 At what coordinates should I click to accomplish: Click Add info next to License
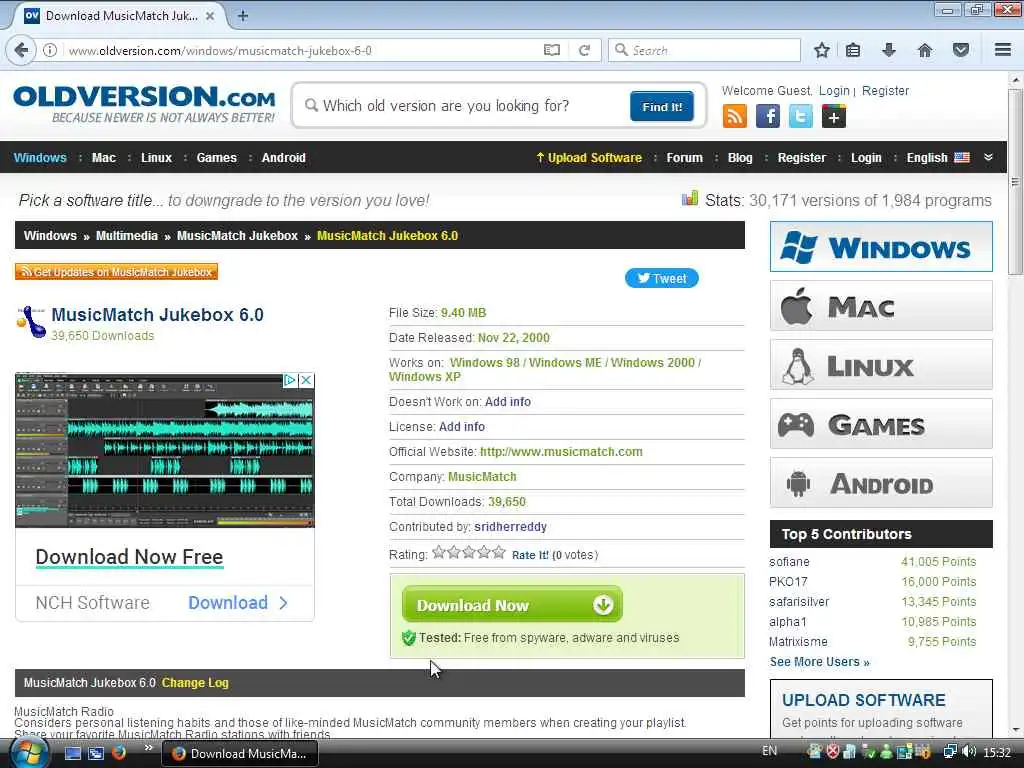[x=462, y=426]
